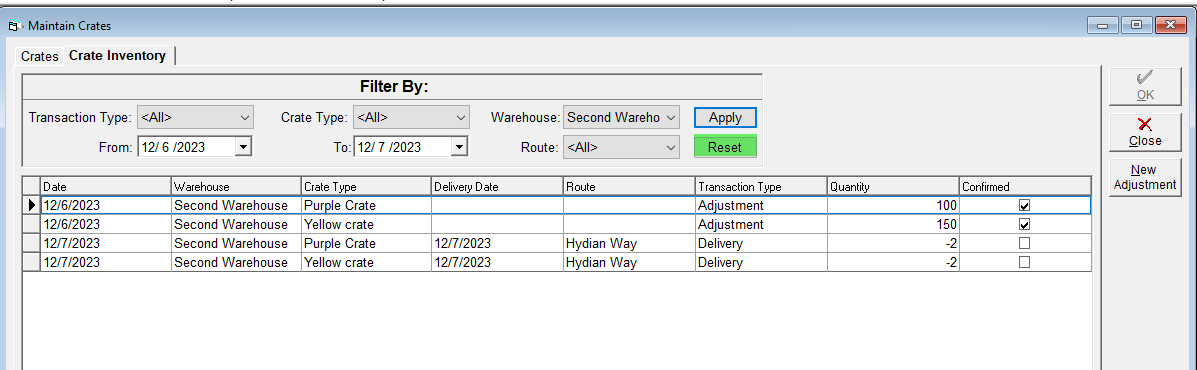Switch to the Crates tab
The height and width of the screenshot is (370, 1197).
click(x=40, y=56)
